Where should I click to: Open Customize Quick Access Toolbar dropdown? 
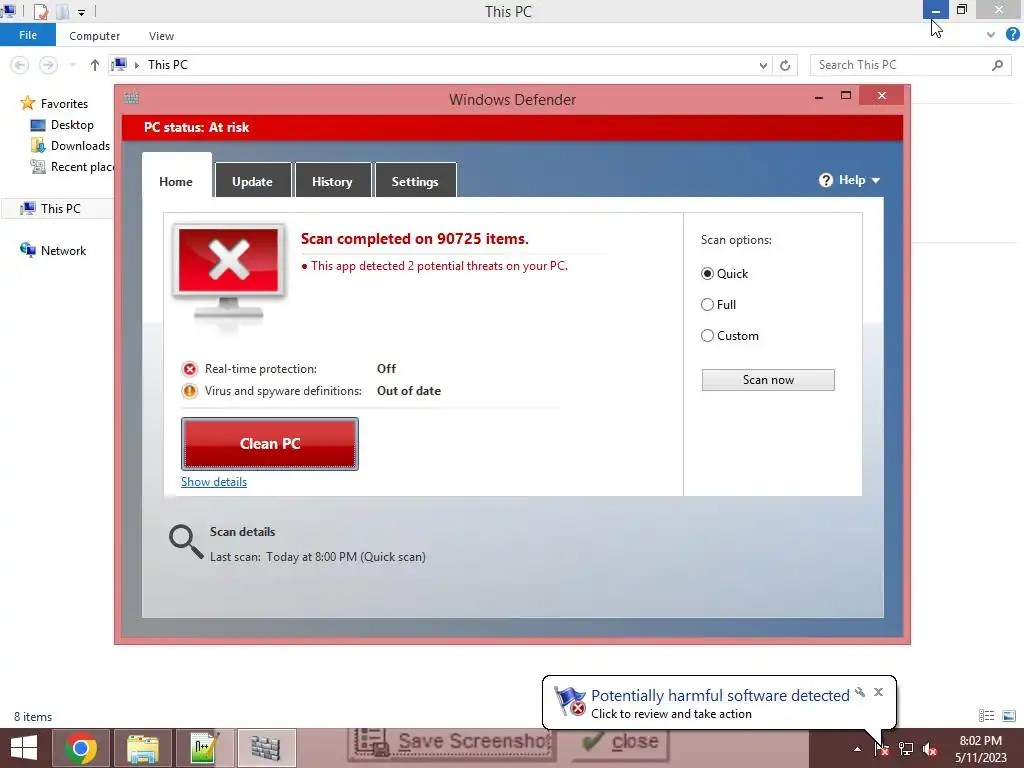click(x=81, y=12)
